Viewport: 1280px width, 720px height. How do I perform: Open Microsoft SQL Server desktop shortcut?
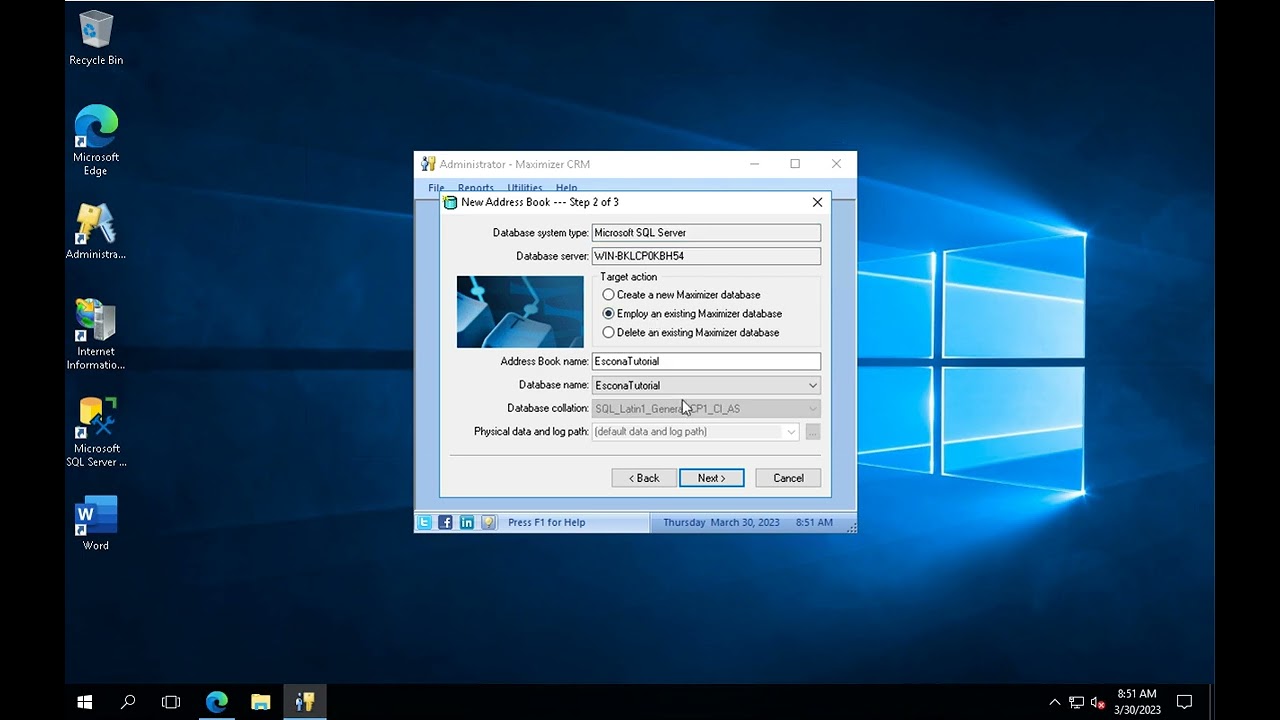pos(96,432)
